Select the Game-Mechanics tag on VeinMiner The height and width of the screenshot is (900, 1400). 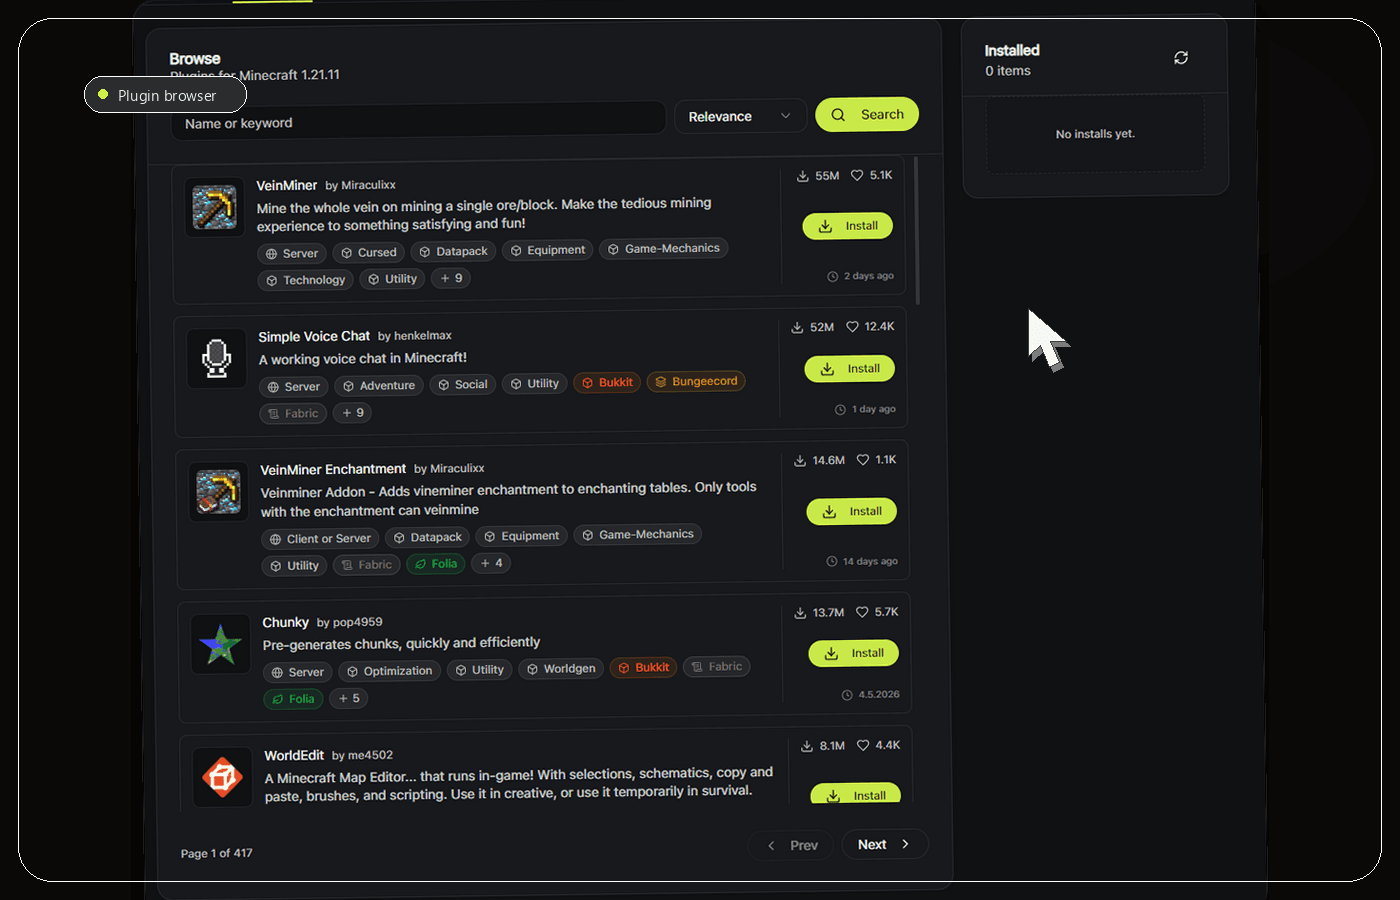tap(663, 249)
